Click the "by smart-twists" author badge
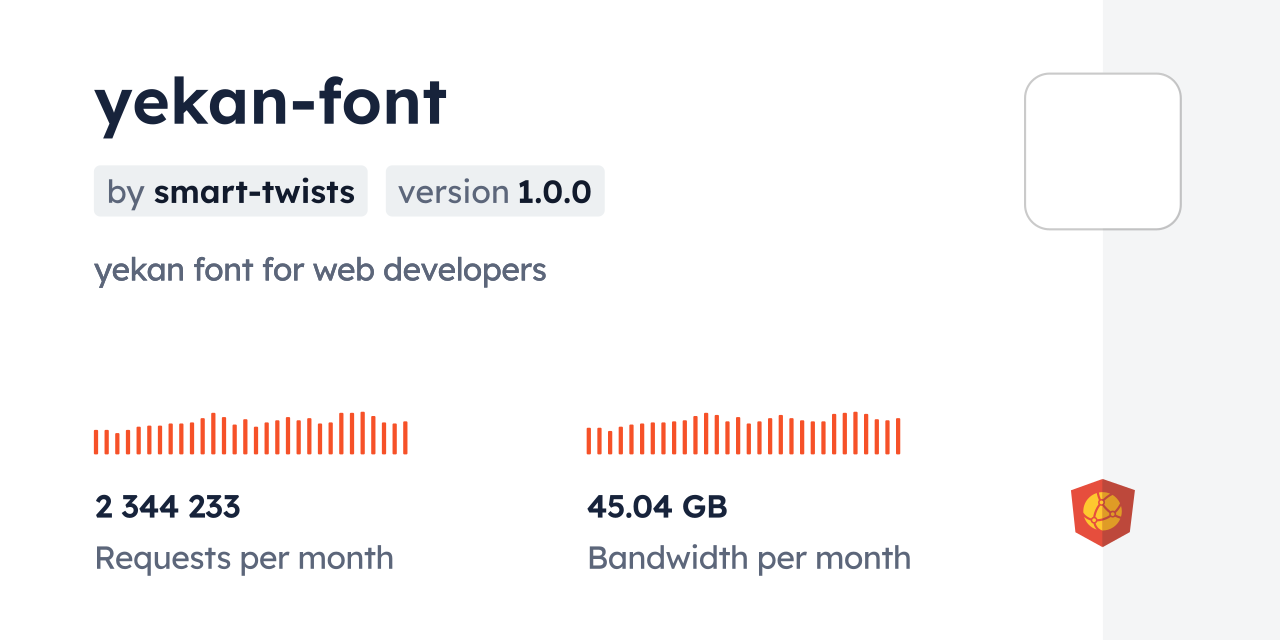This screenshot has width=1280, height=640. click(230, 191)
